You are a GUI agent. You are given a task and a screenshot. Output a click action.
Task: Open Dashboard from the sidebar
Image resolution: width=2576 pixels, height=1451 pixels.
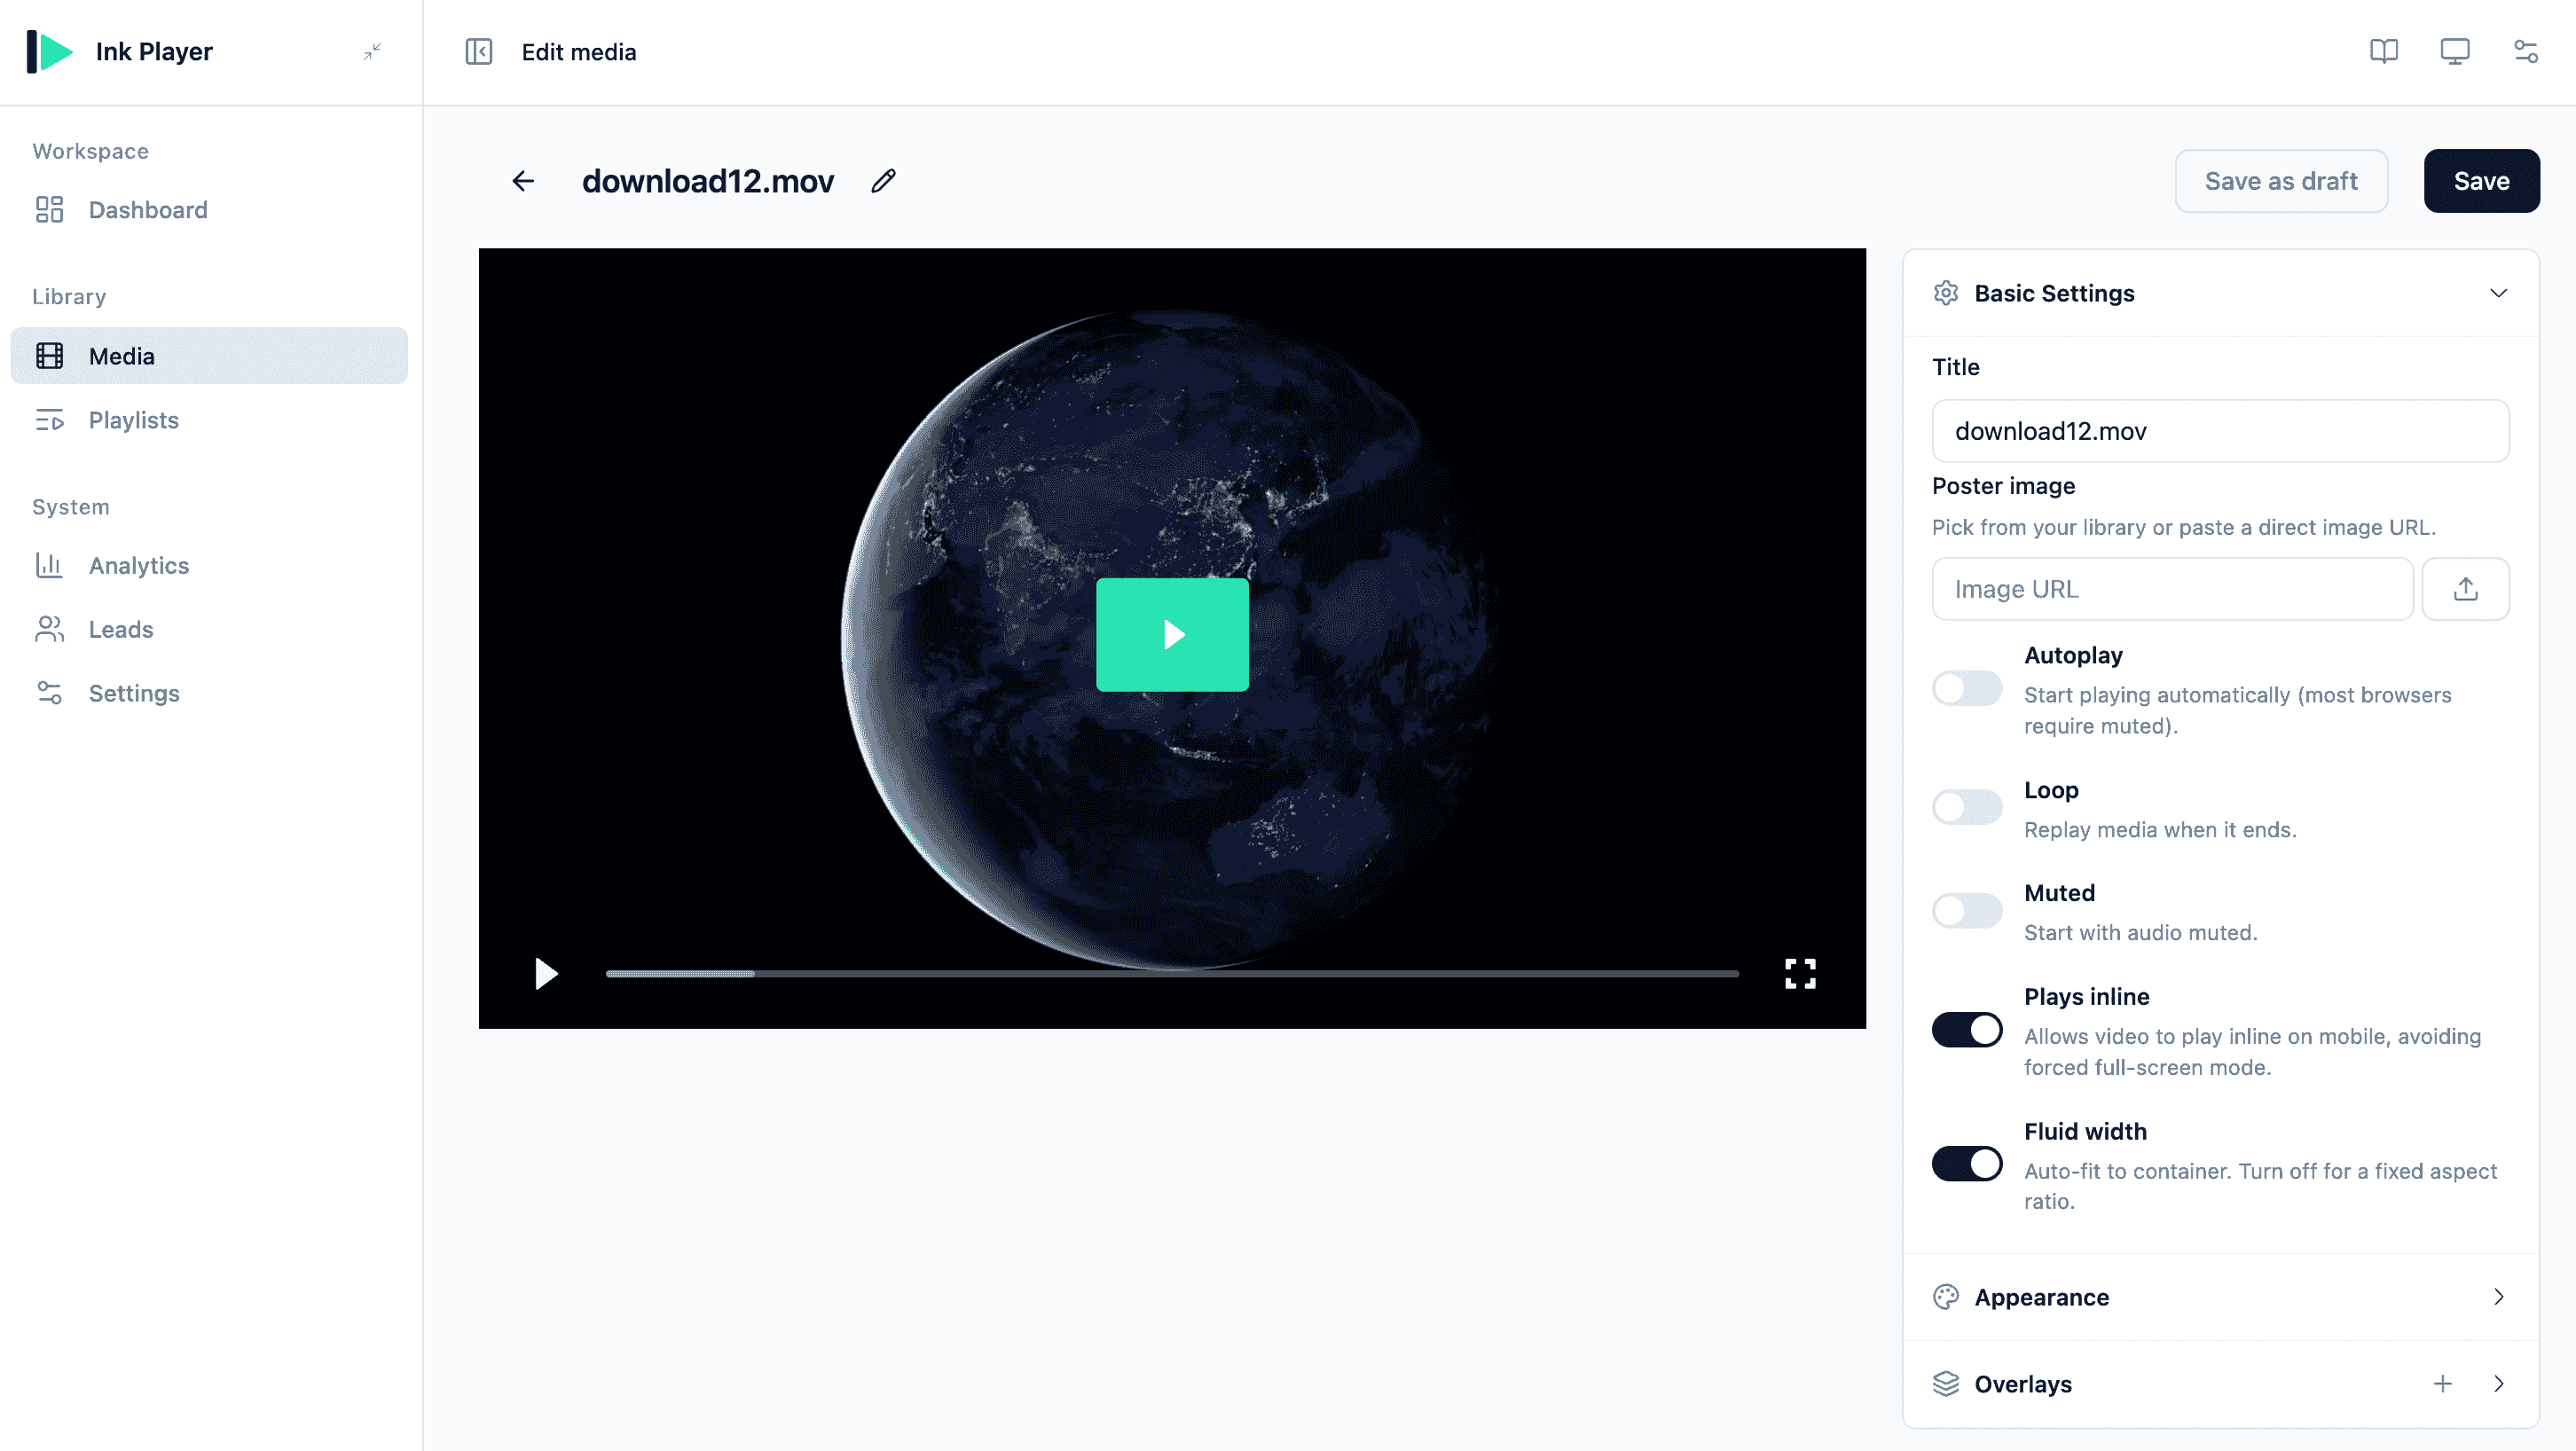pos(209,210)
